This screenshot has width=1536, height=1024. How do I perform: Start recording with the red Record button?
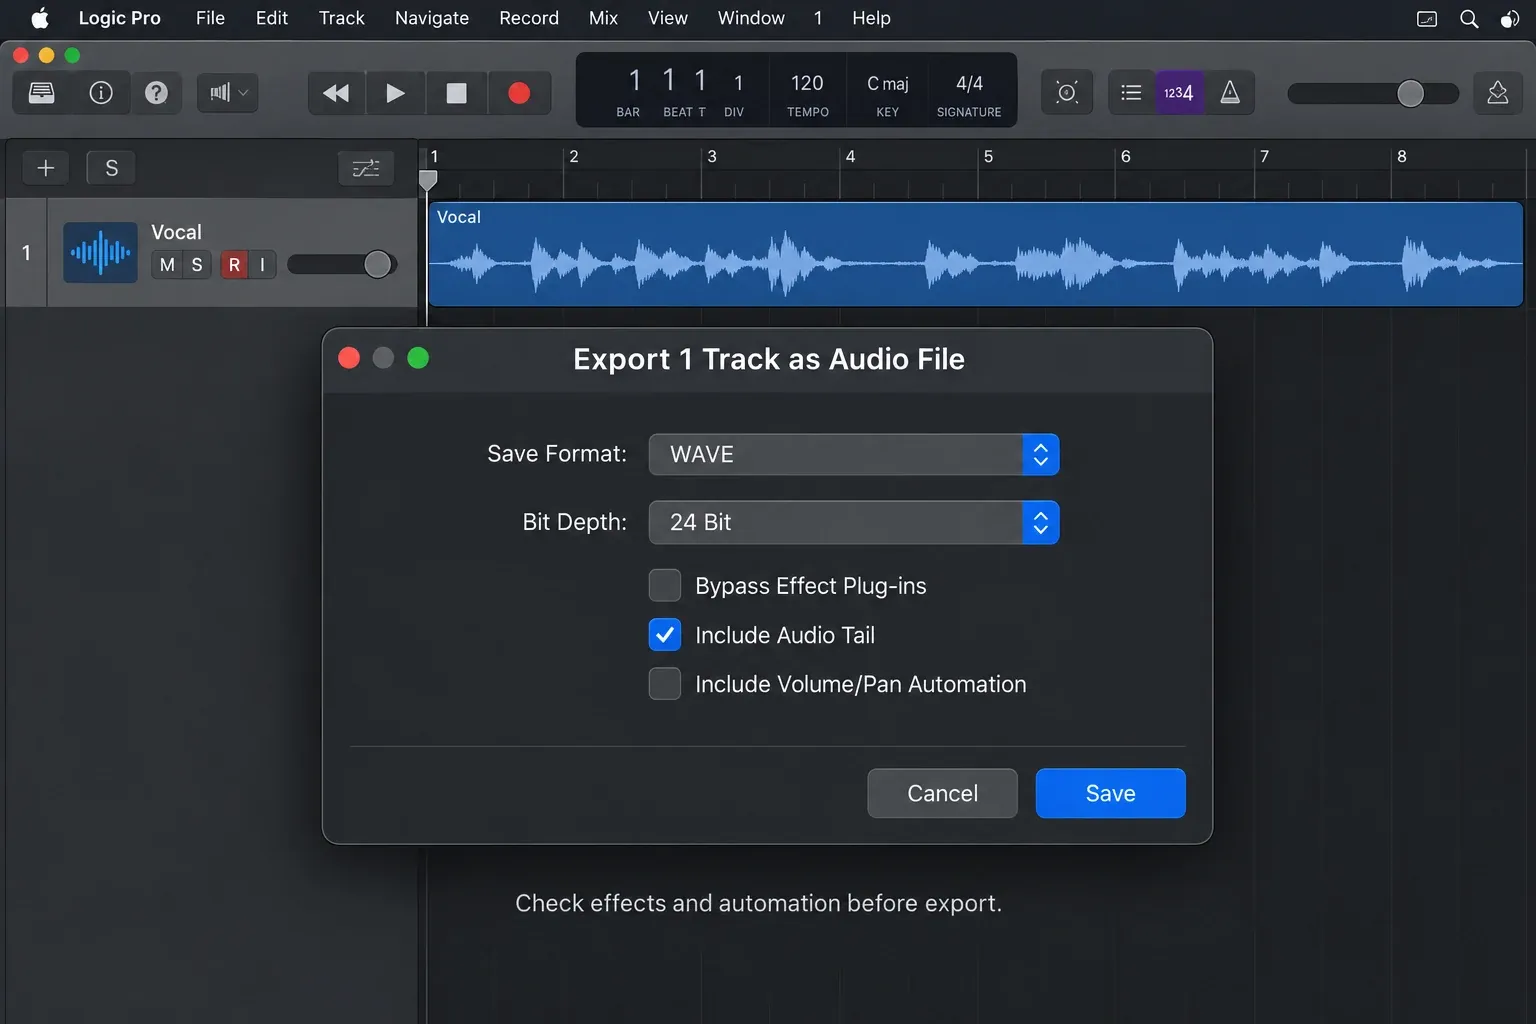(519, 93)
